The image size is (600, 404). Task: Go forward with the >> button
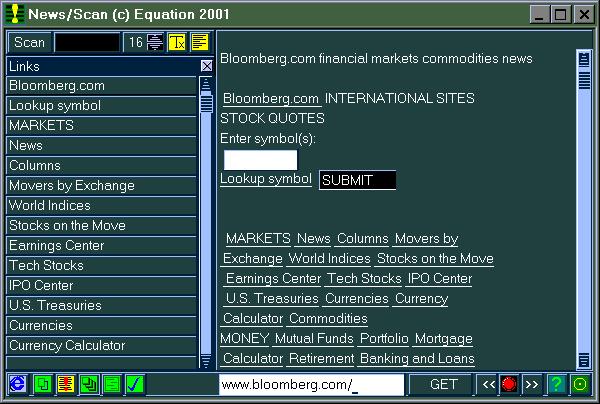[x=531, y=384]
